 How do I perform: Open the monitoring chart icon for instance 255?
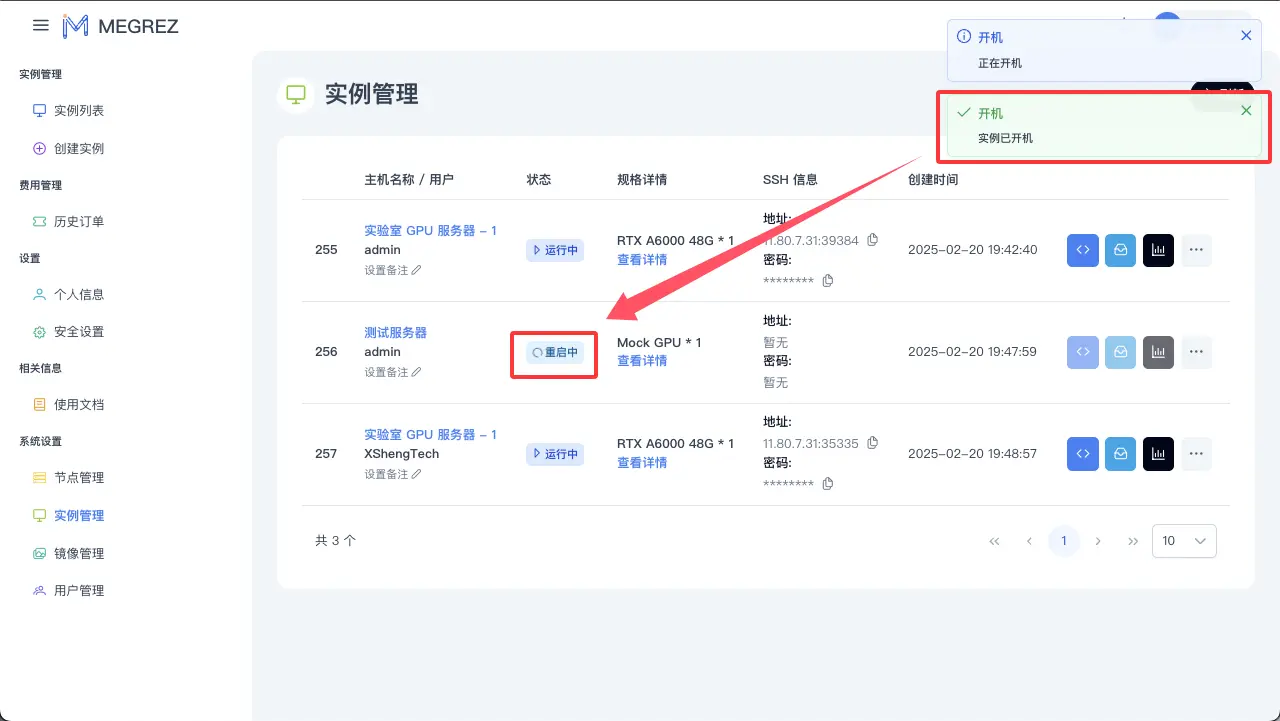tap(1158, 250)
